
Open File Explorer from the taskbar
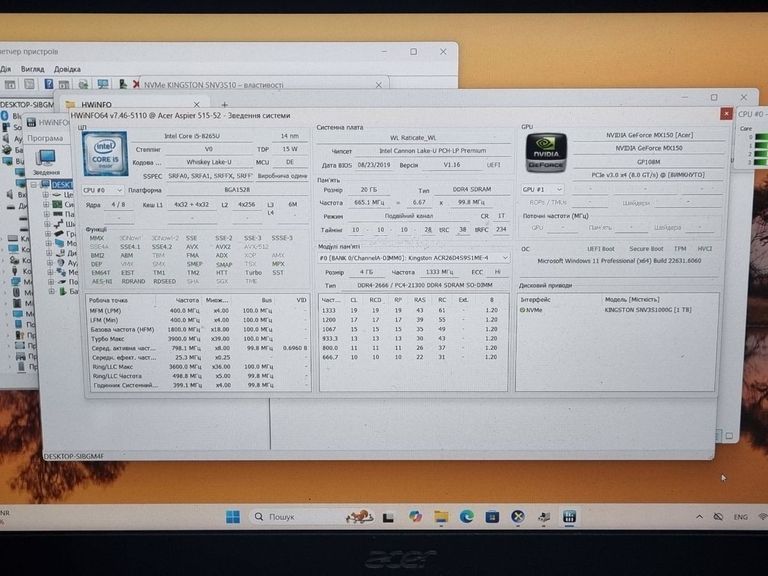pyautogui.click(x=441, y=517)
